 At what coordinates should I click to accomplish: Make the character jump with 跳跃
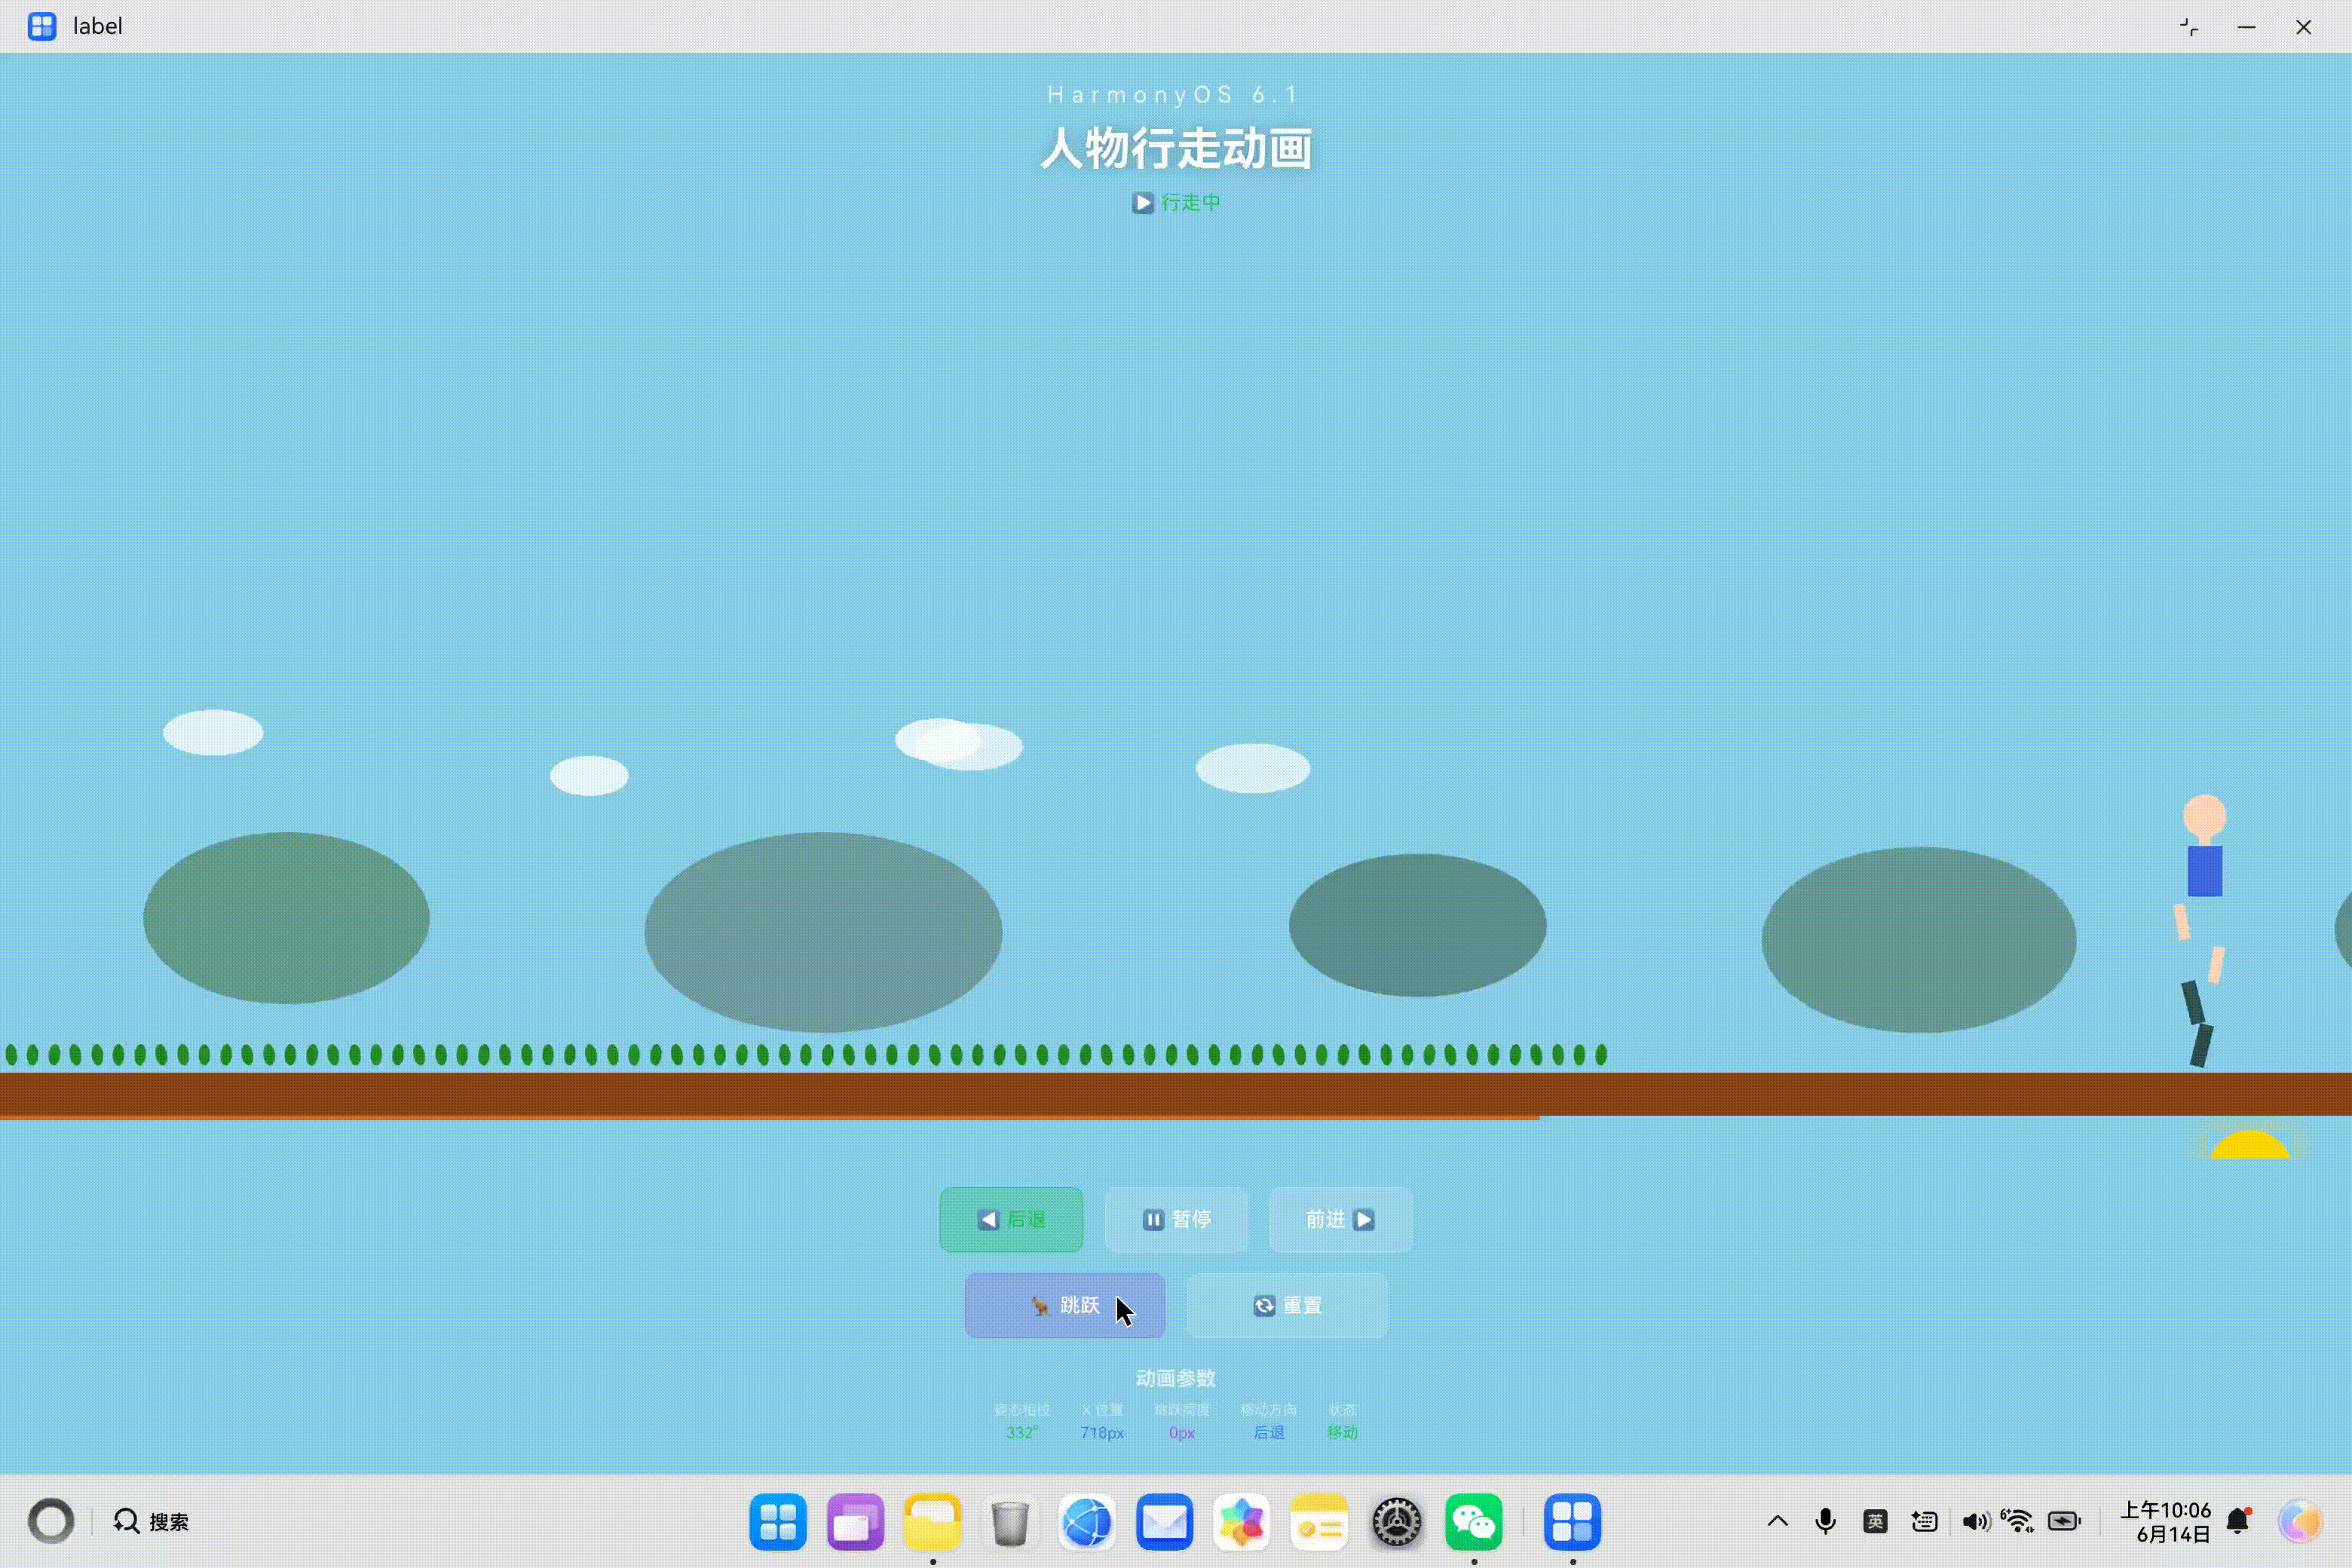[1064, 1305]
